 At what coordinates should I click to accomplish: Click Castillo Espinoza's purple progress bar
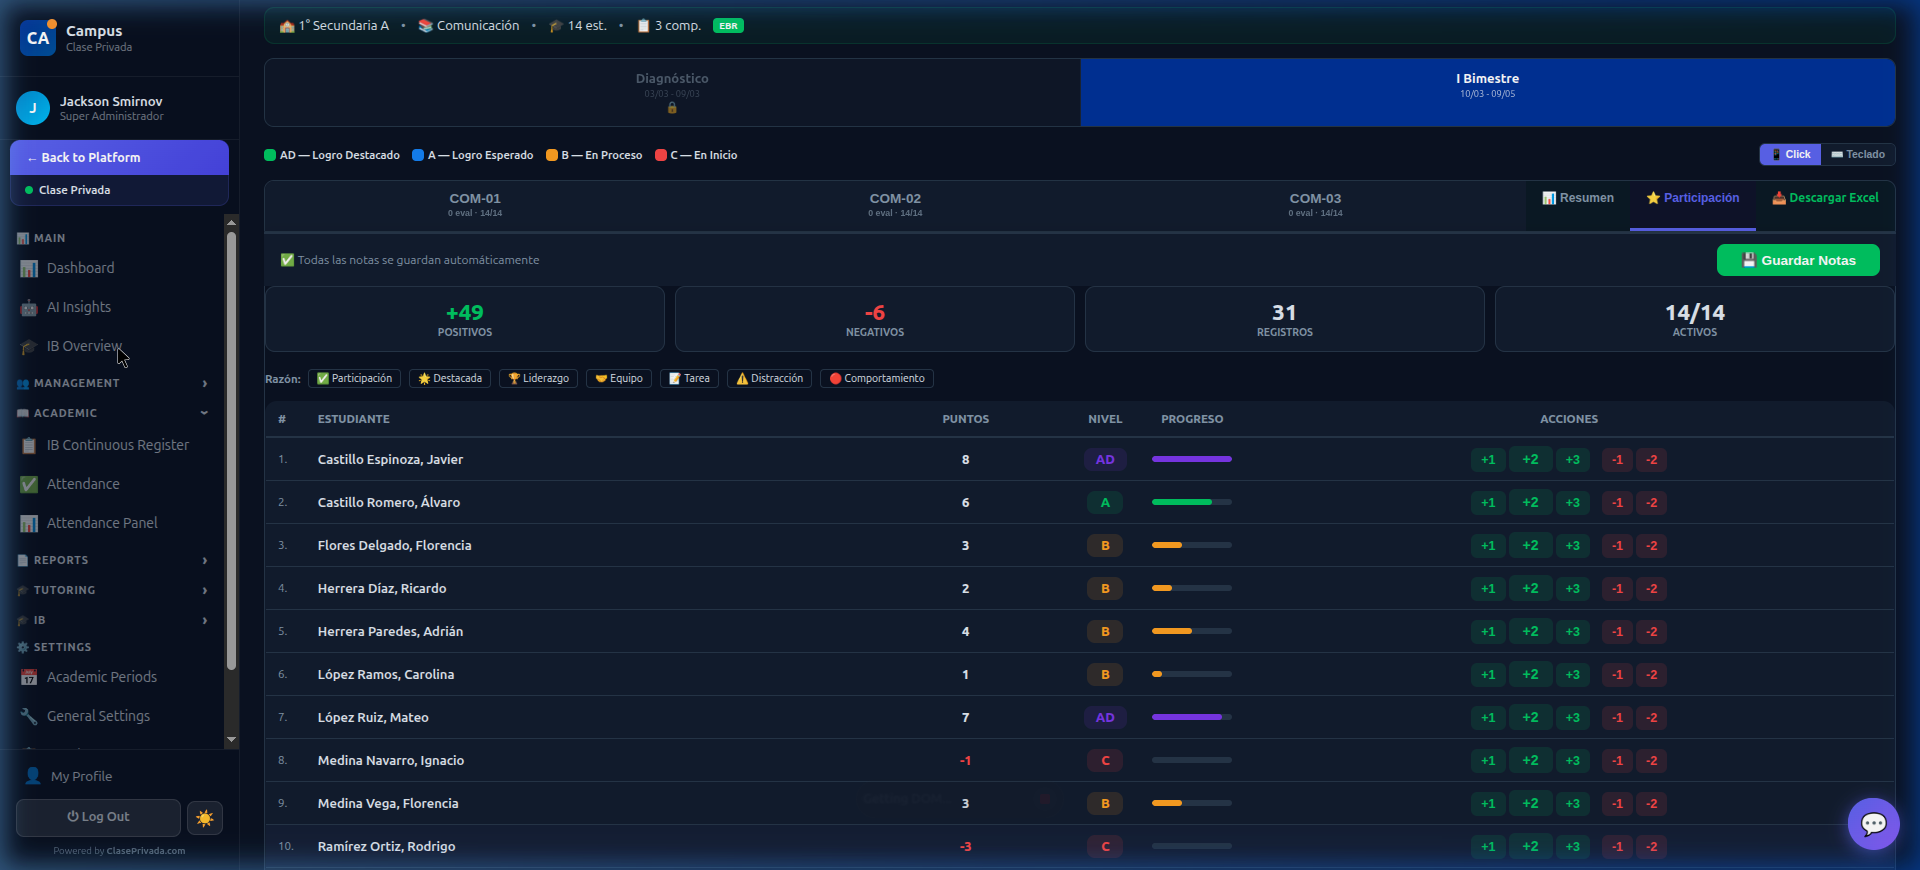tap(1191, 459)
